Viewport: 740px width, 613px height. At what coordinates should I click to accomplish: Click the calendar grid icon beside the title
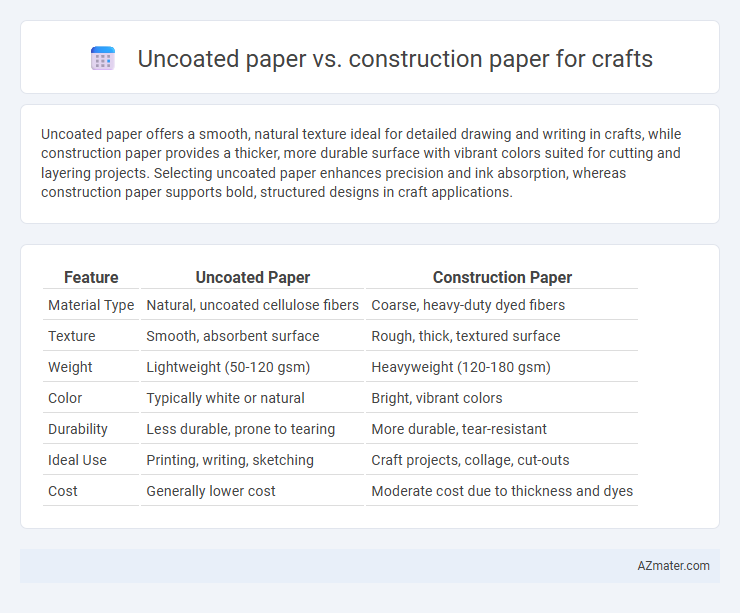click(x=103, y=59)
